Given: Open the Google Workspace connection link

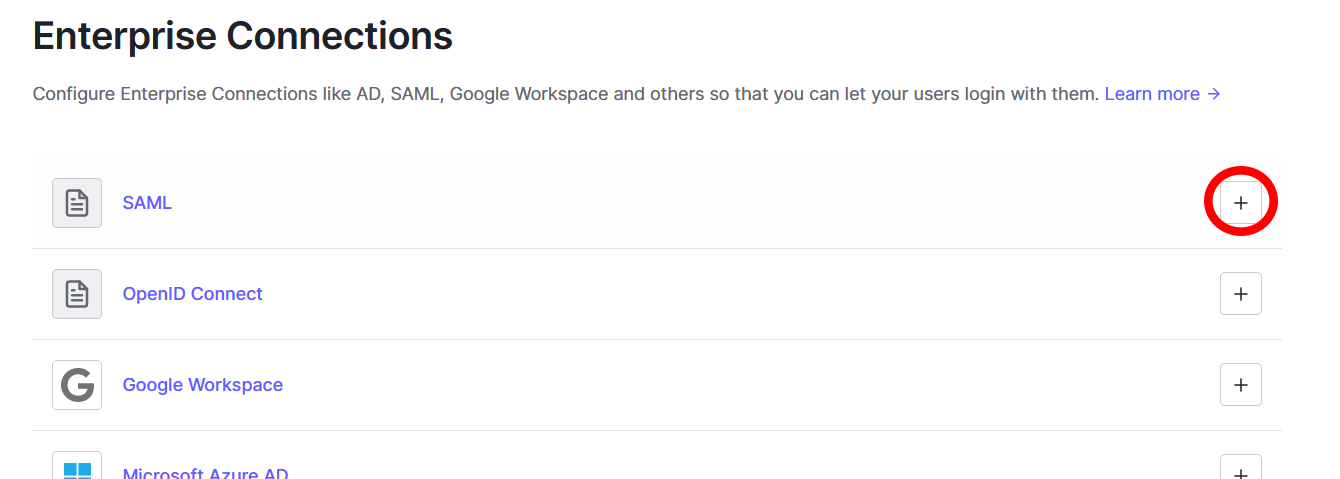Looking at the screenshot, I should coord(203,385).
